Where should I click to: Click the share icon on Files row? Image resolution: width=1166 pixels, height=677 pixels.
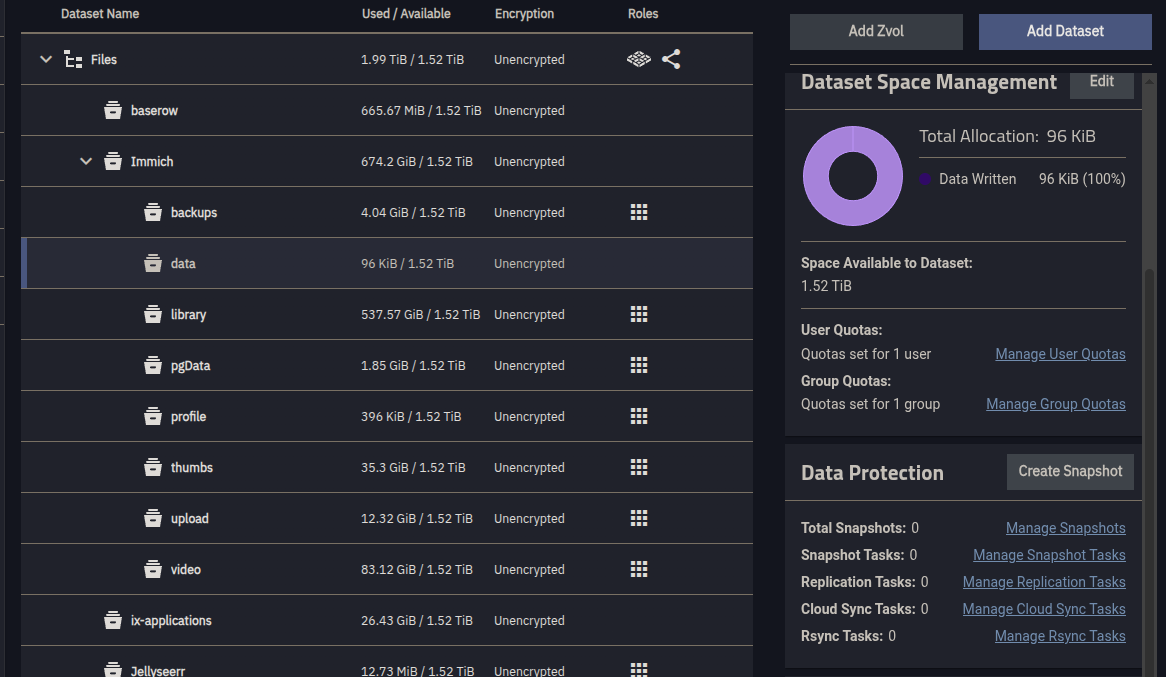671,60
